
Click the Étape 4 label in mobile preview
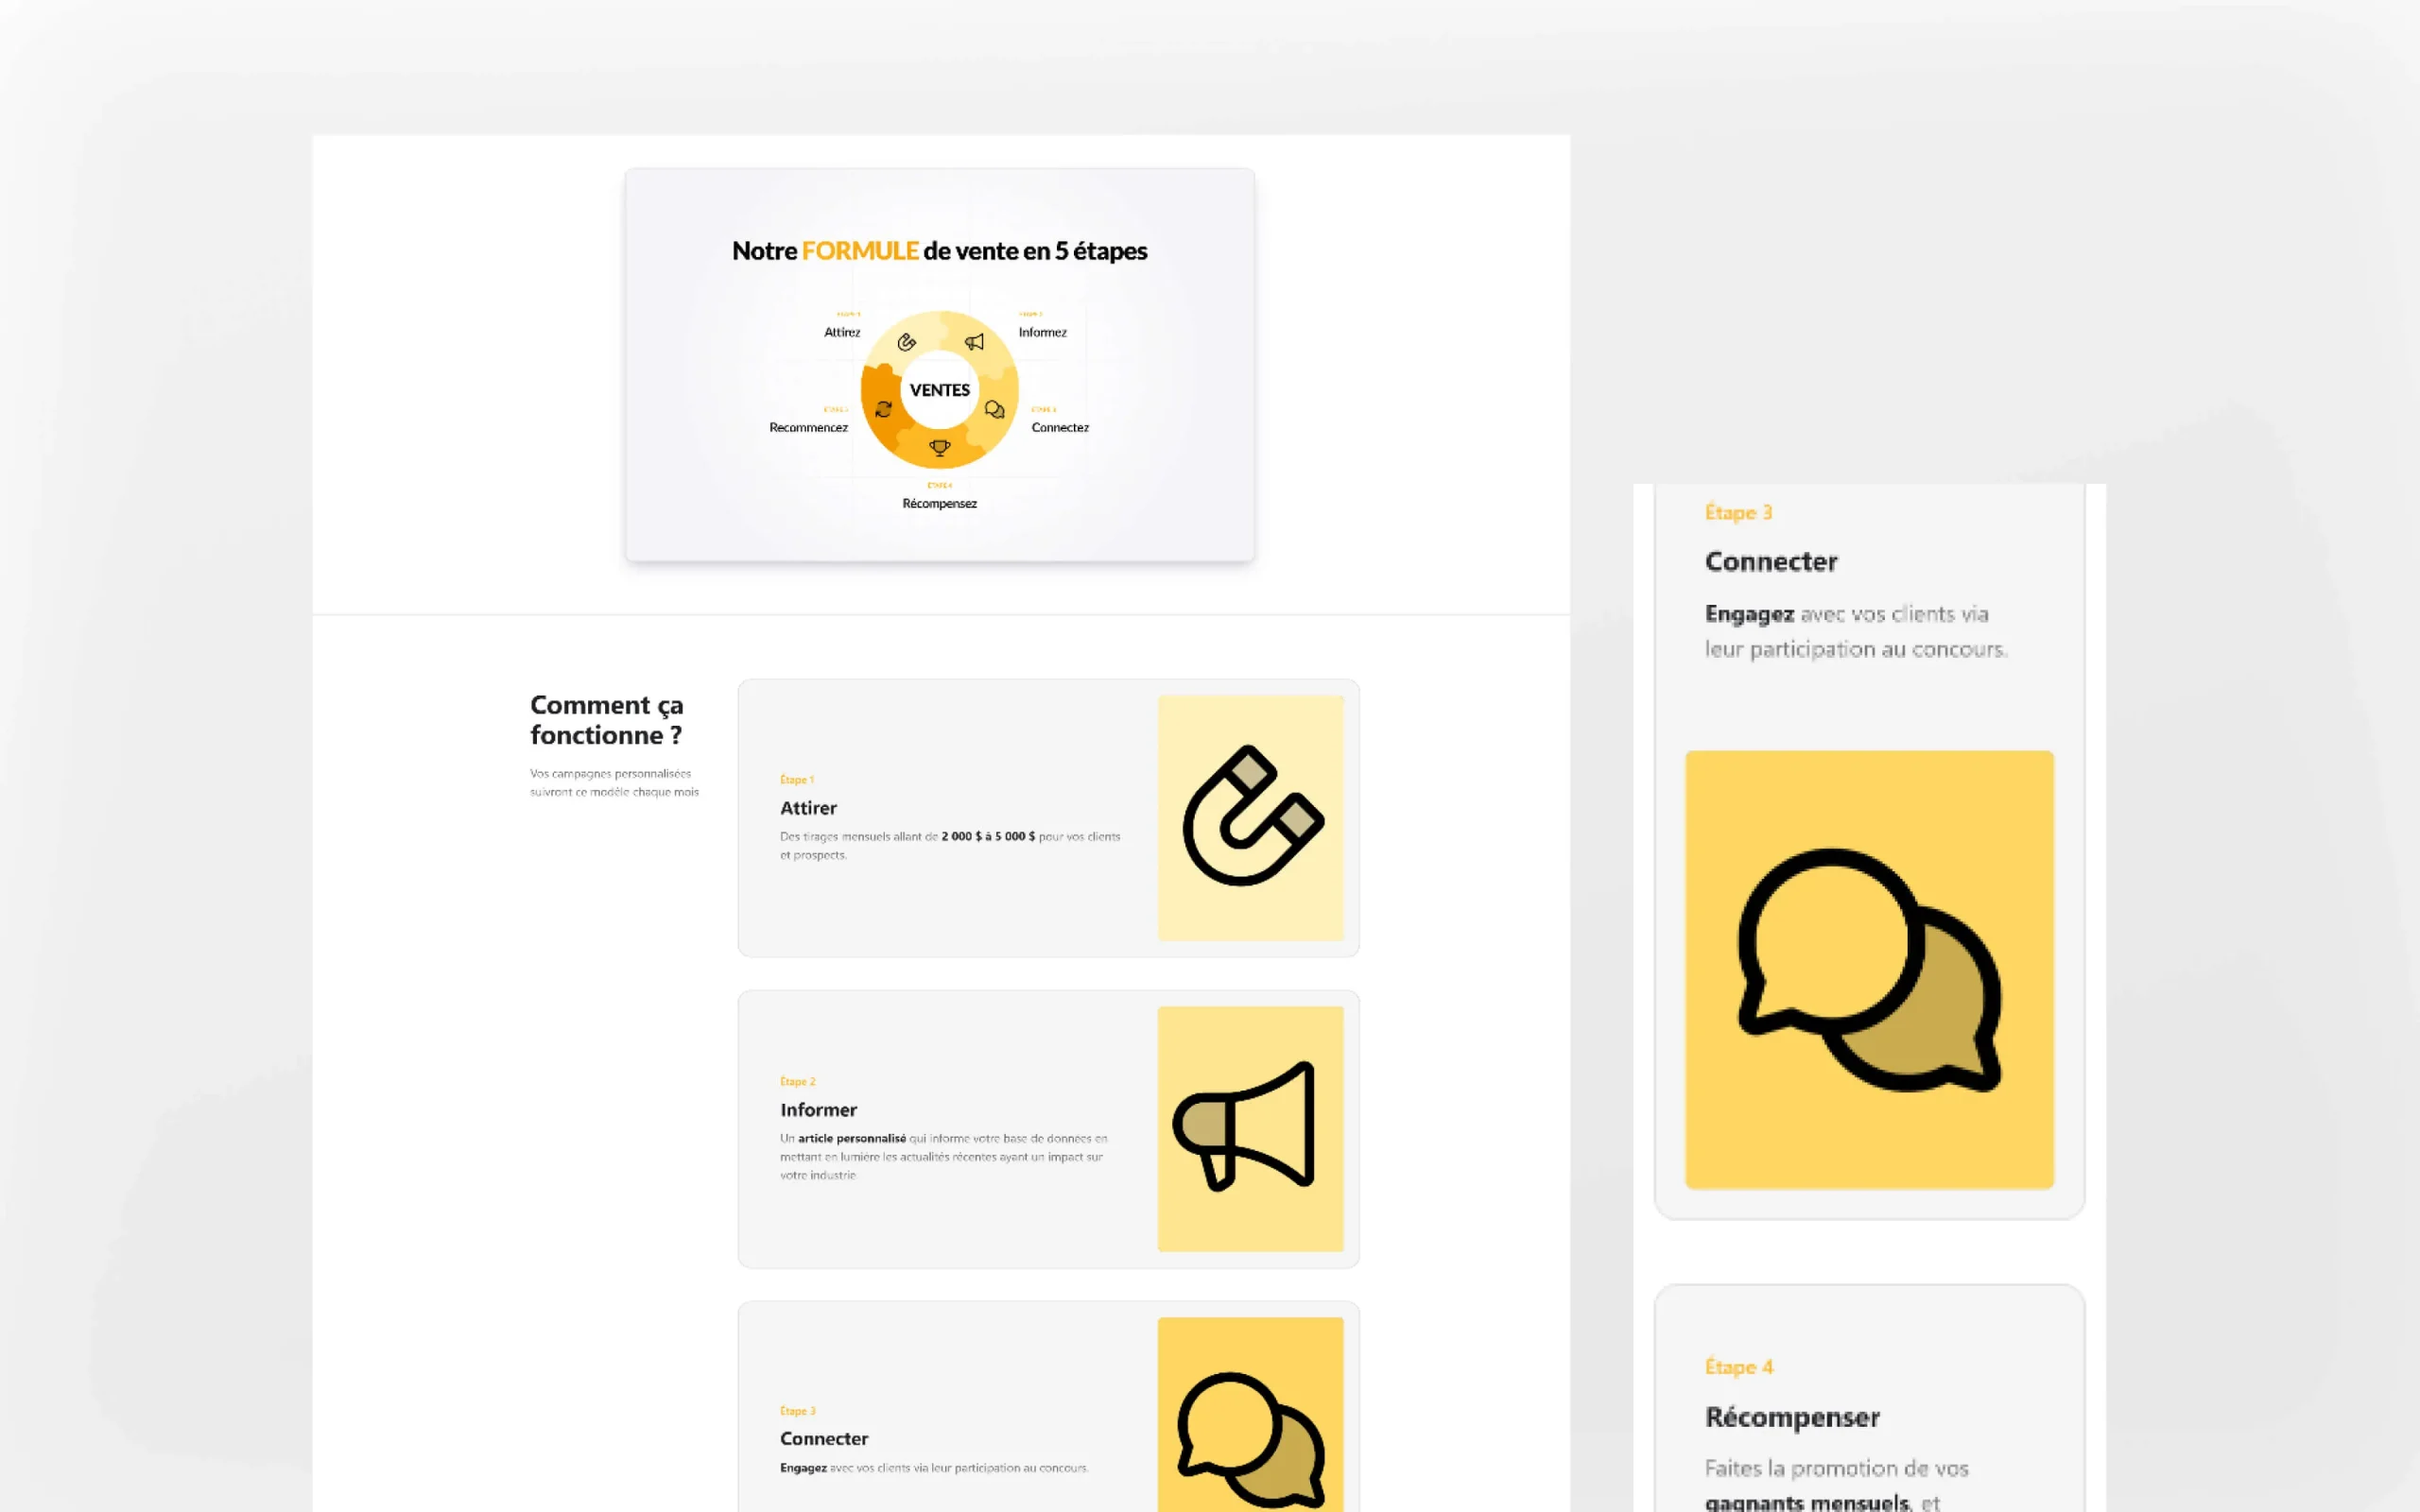pyautogui.click(x=1739, y=1367)
